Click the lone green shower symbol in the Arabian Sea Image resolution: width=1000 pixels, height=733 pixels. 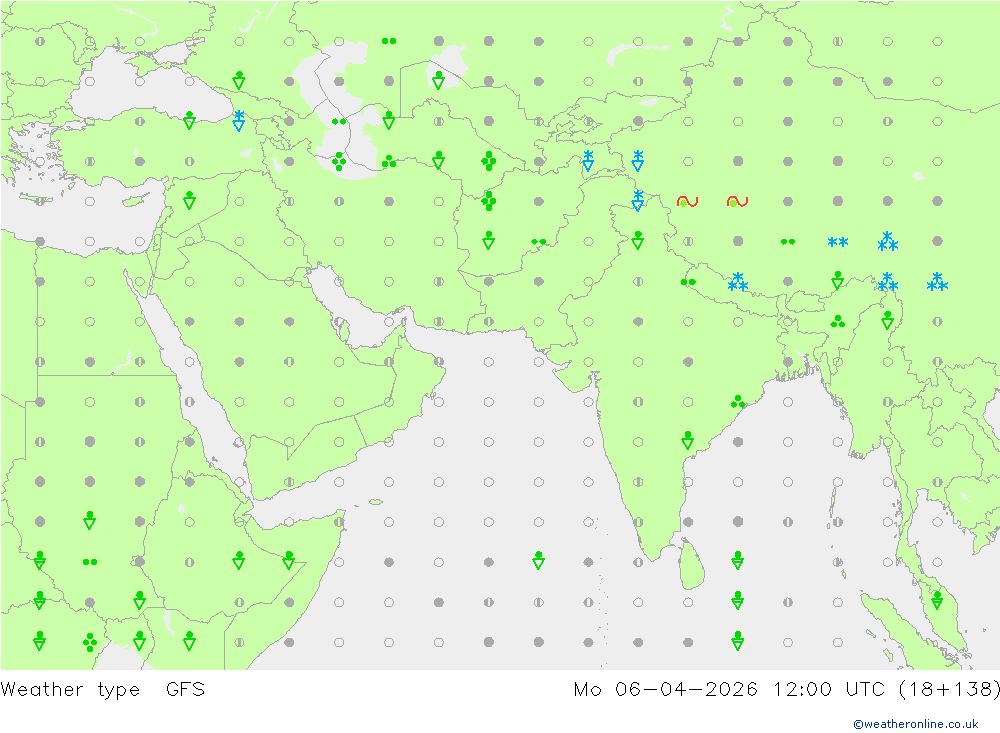coord(538,561)
